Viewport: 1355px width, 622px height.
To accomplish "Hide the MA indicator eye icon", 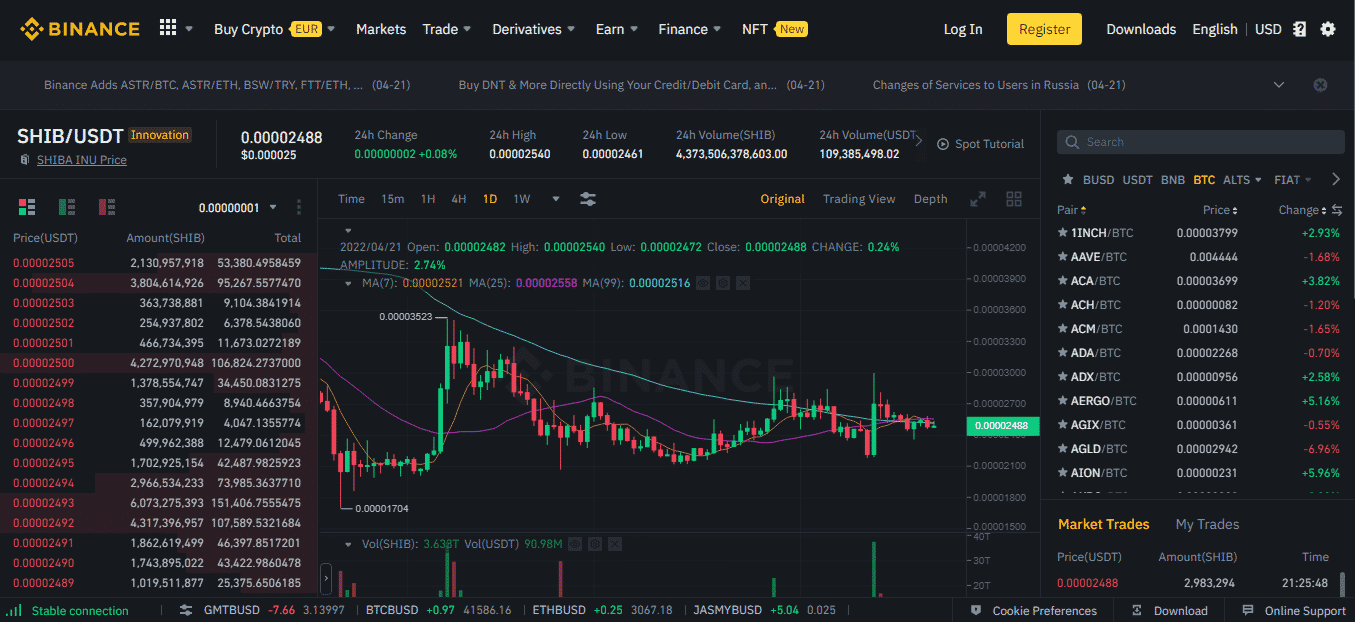I will point(703,283).
